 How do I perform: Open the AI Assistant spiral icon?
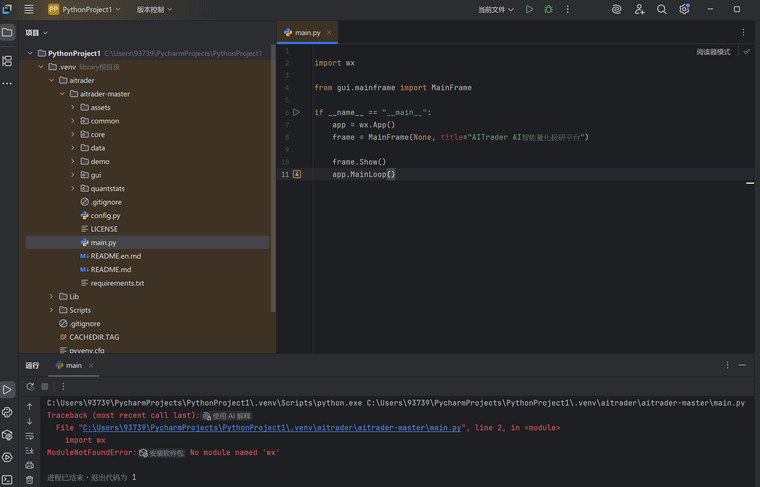click(617, 9)
